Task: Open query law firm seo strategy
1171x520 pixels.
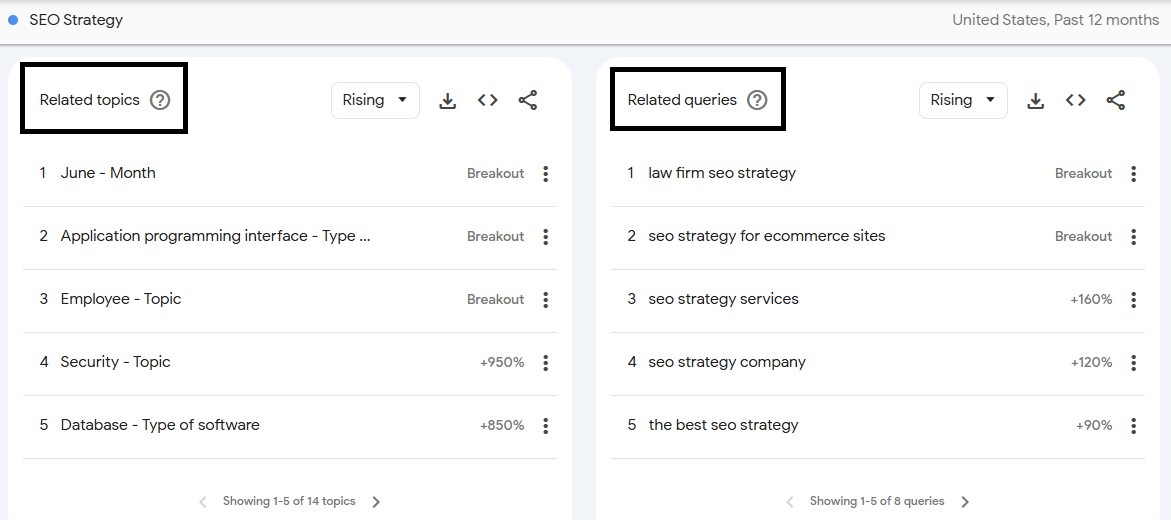Action: pyautogui.click(x=722, y=173)
